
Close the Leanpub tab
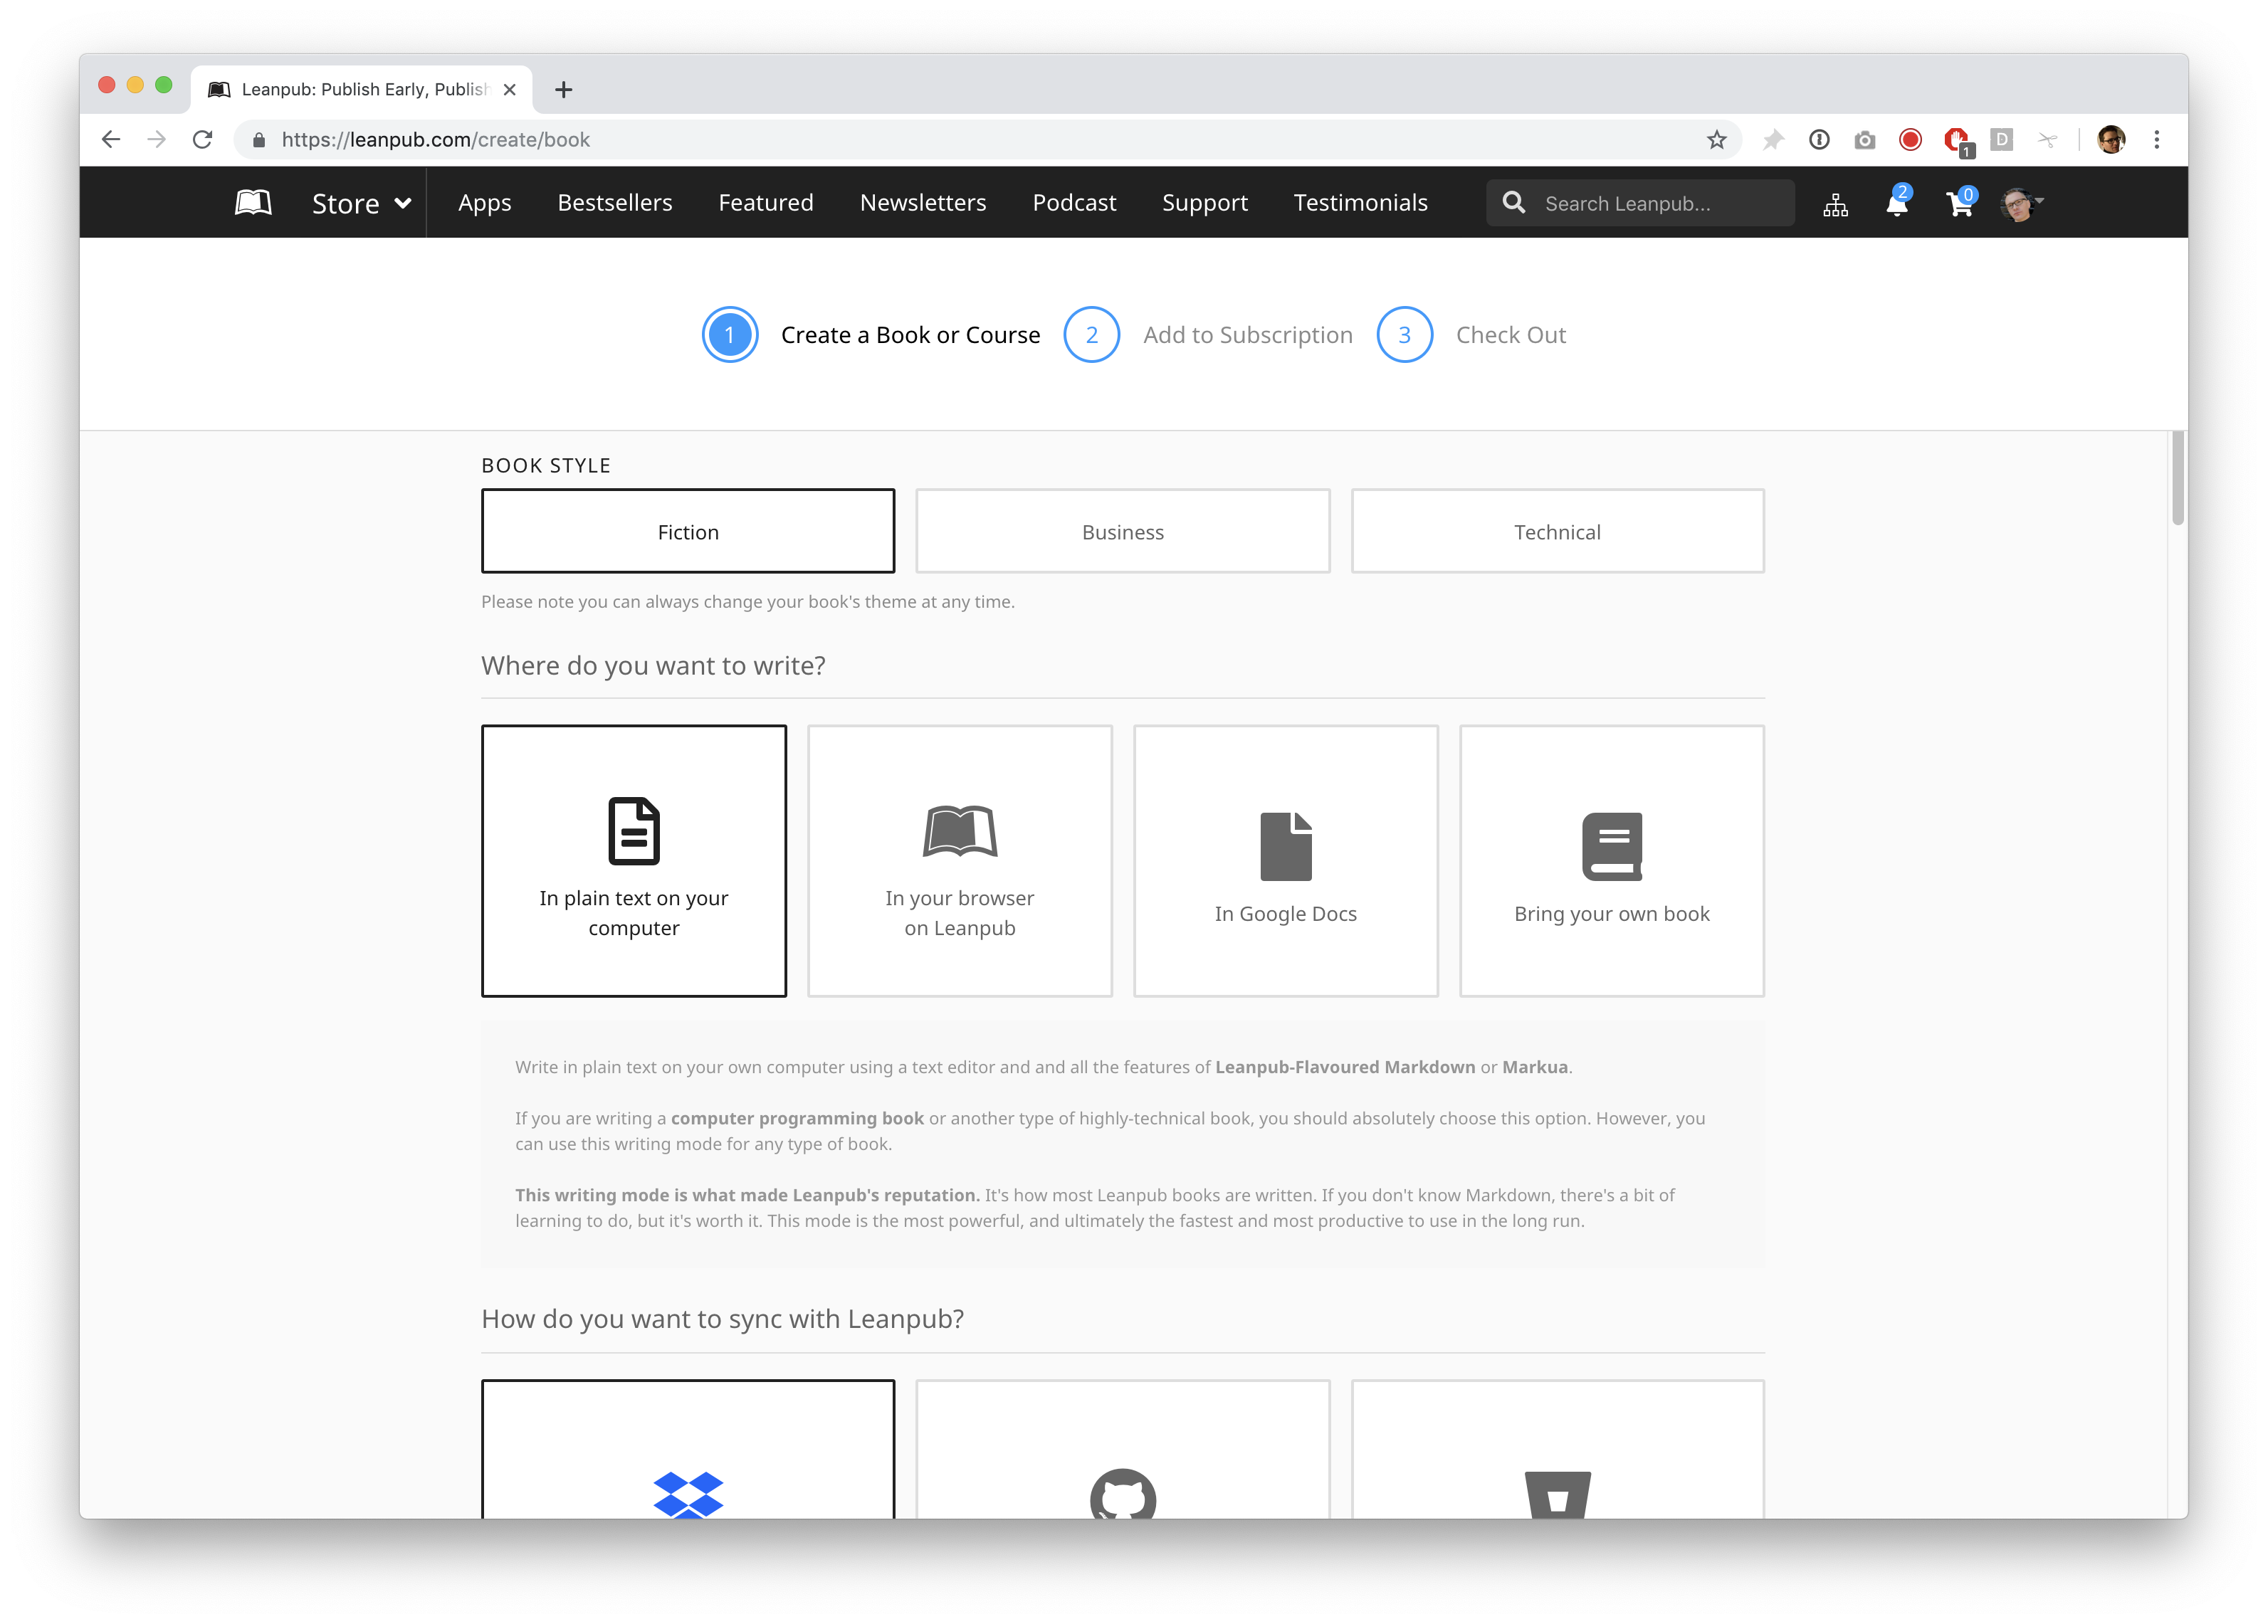click(510, 89)
